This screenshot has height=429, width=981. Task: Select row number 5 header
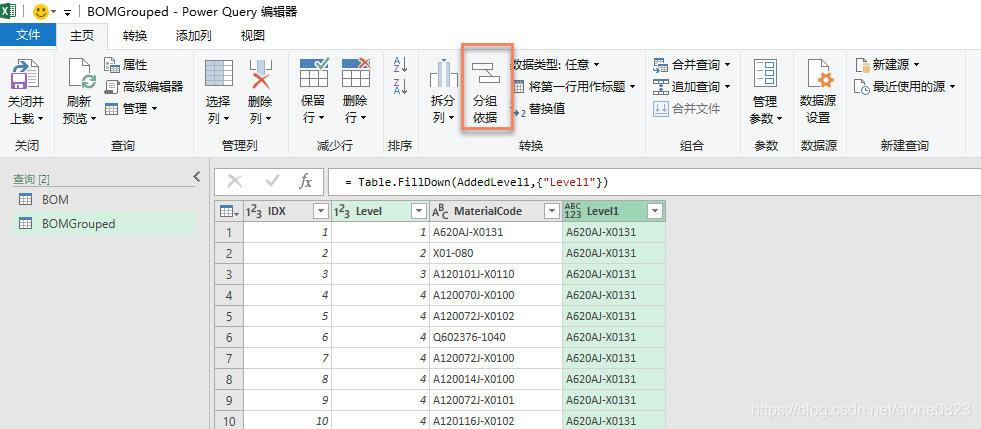tap(229, 316)
